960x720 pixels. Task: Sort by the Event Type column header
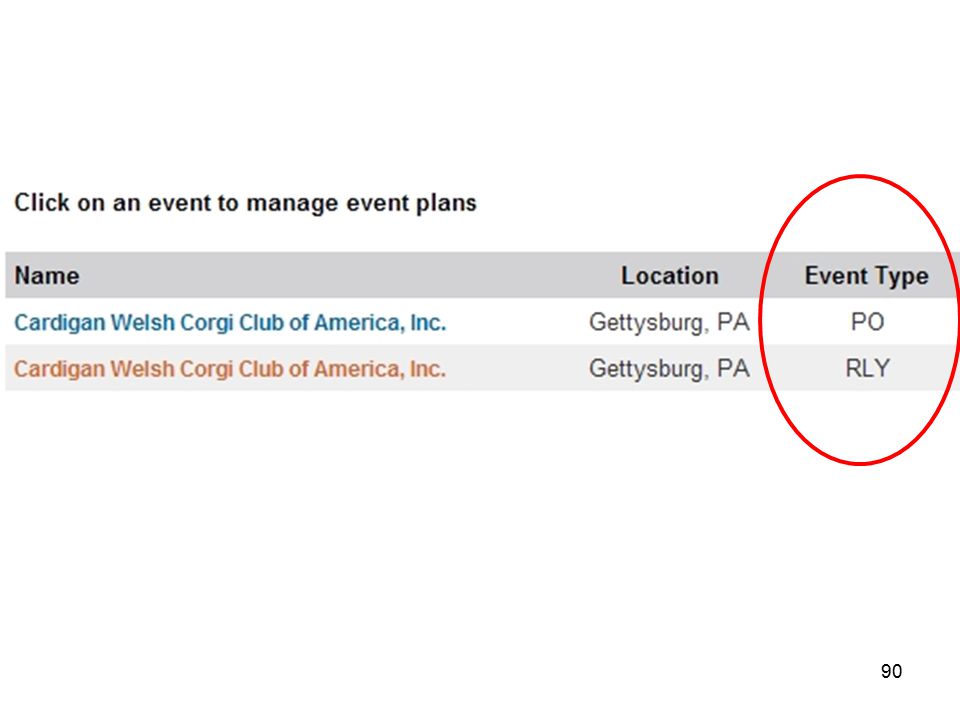[x=866, y=276]
